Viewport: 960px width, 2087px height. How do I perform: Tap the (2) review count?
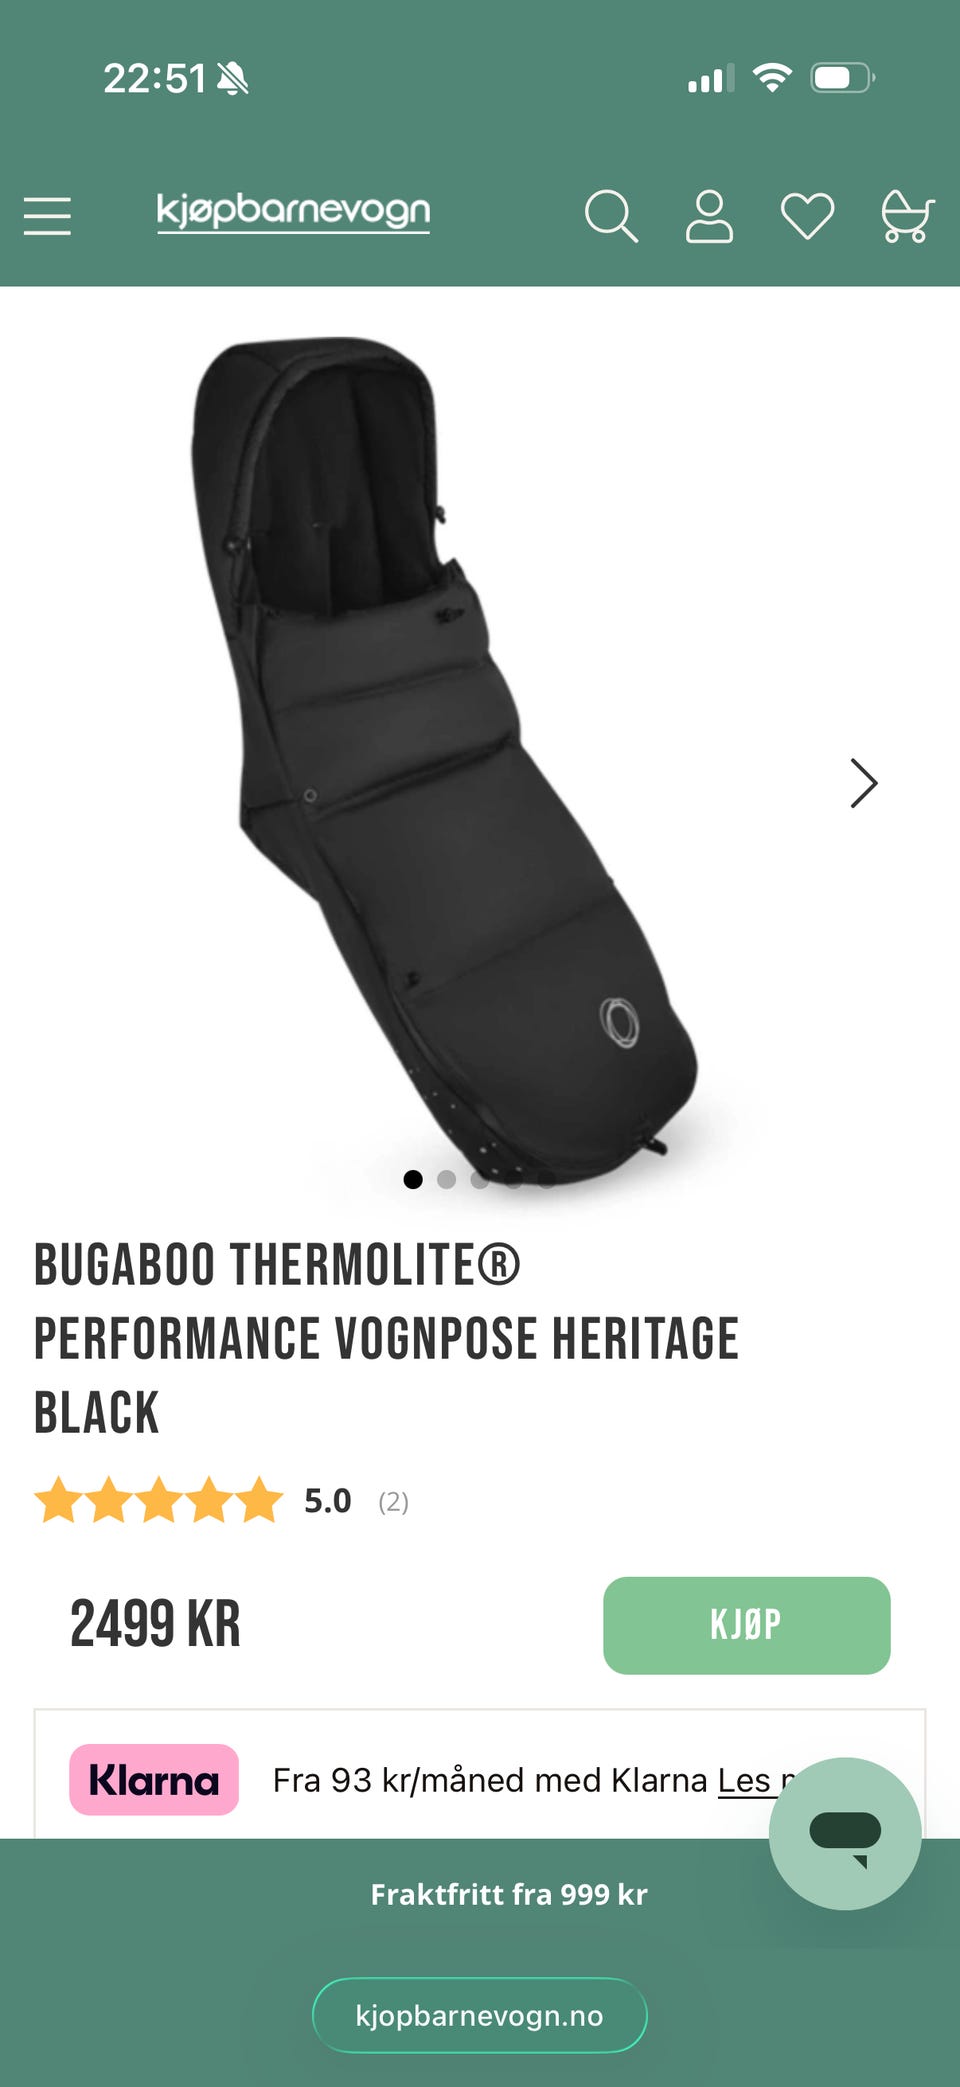point(393,1501)
